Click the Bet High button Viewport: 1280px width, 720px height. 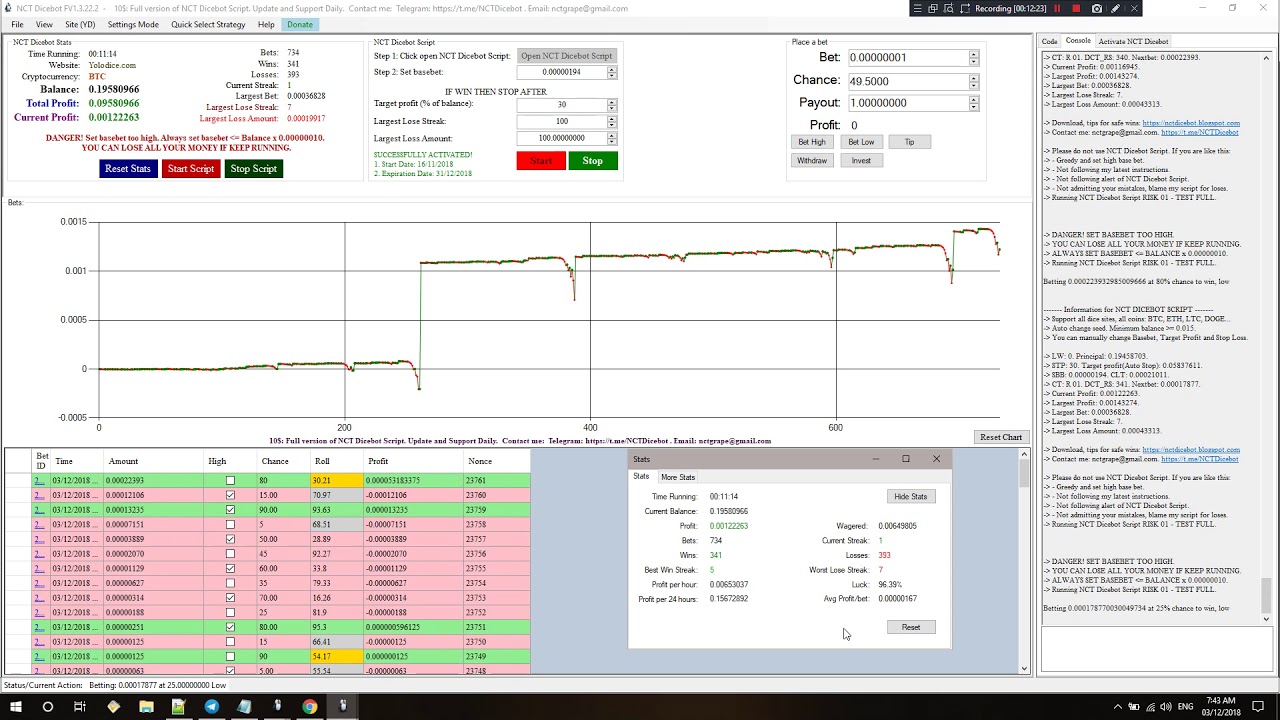tap(812, 142)
